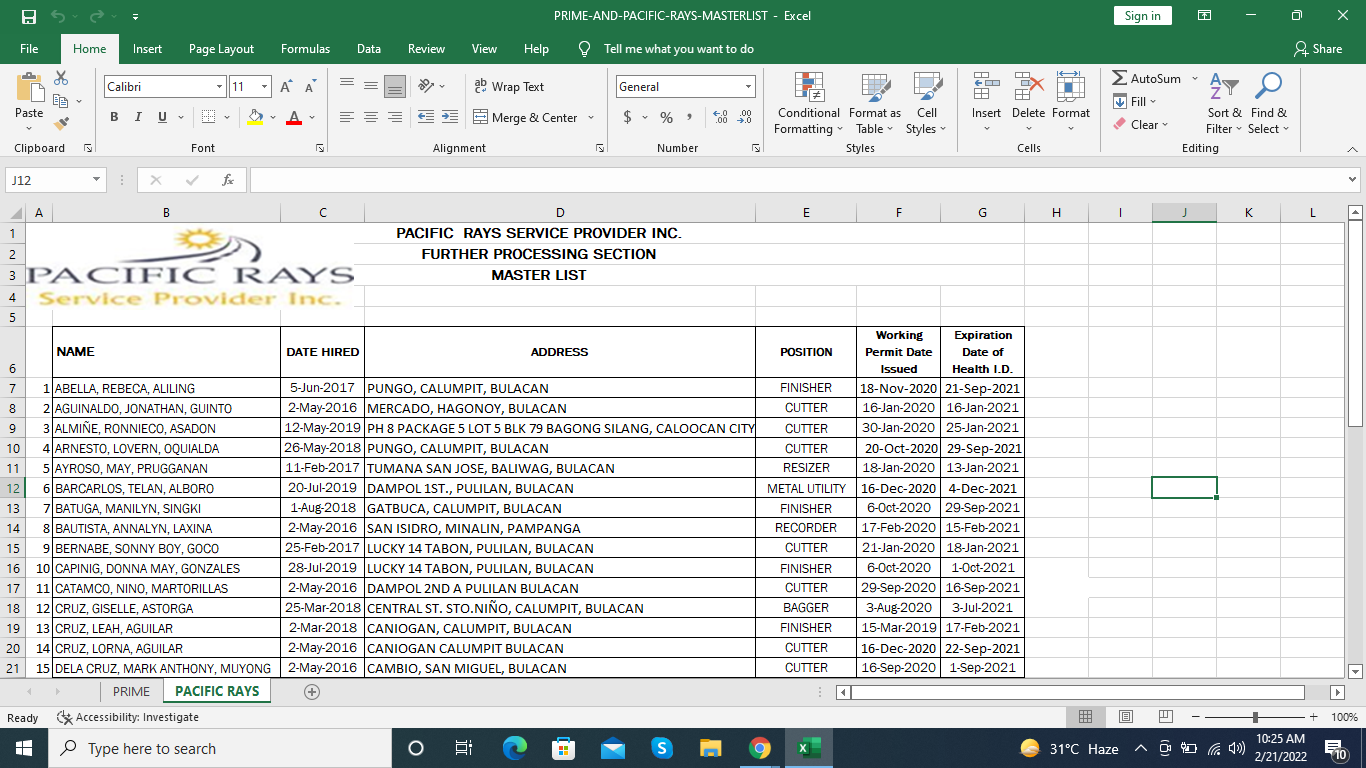Click the Format Painter brush icon
The image size is (1366, 768).
point(61,124)
